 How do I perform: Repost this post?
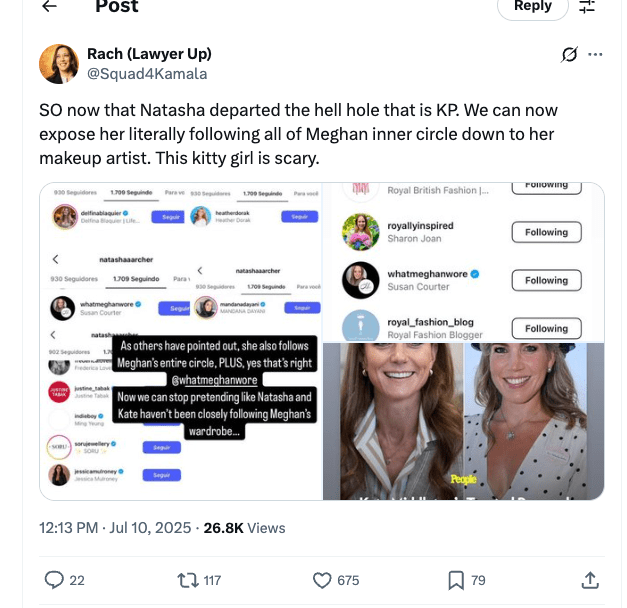[187, 580]
